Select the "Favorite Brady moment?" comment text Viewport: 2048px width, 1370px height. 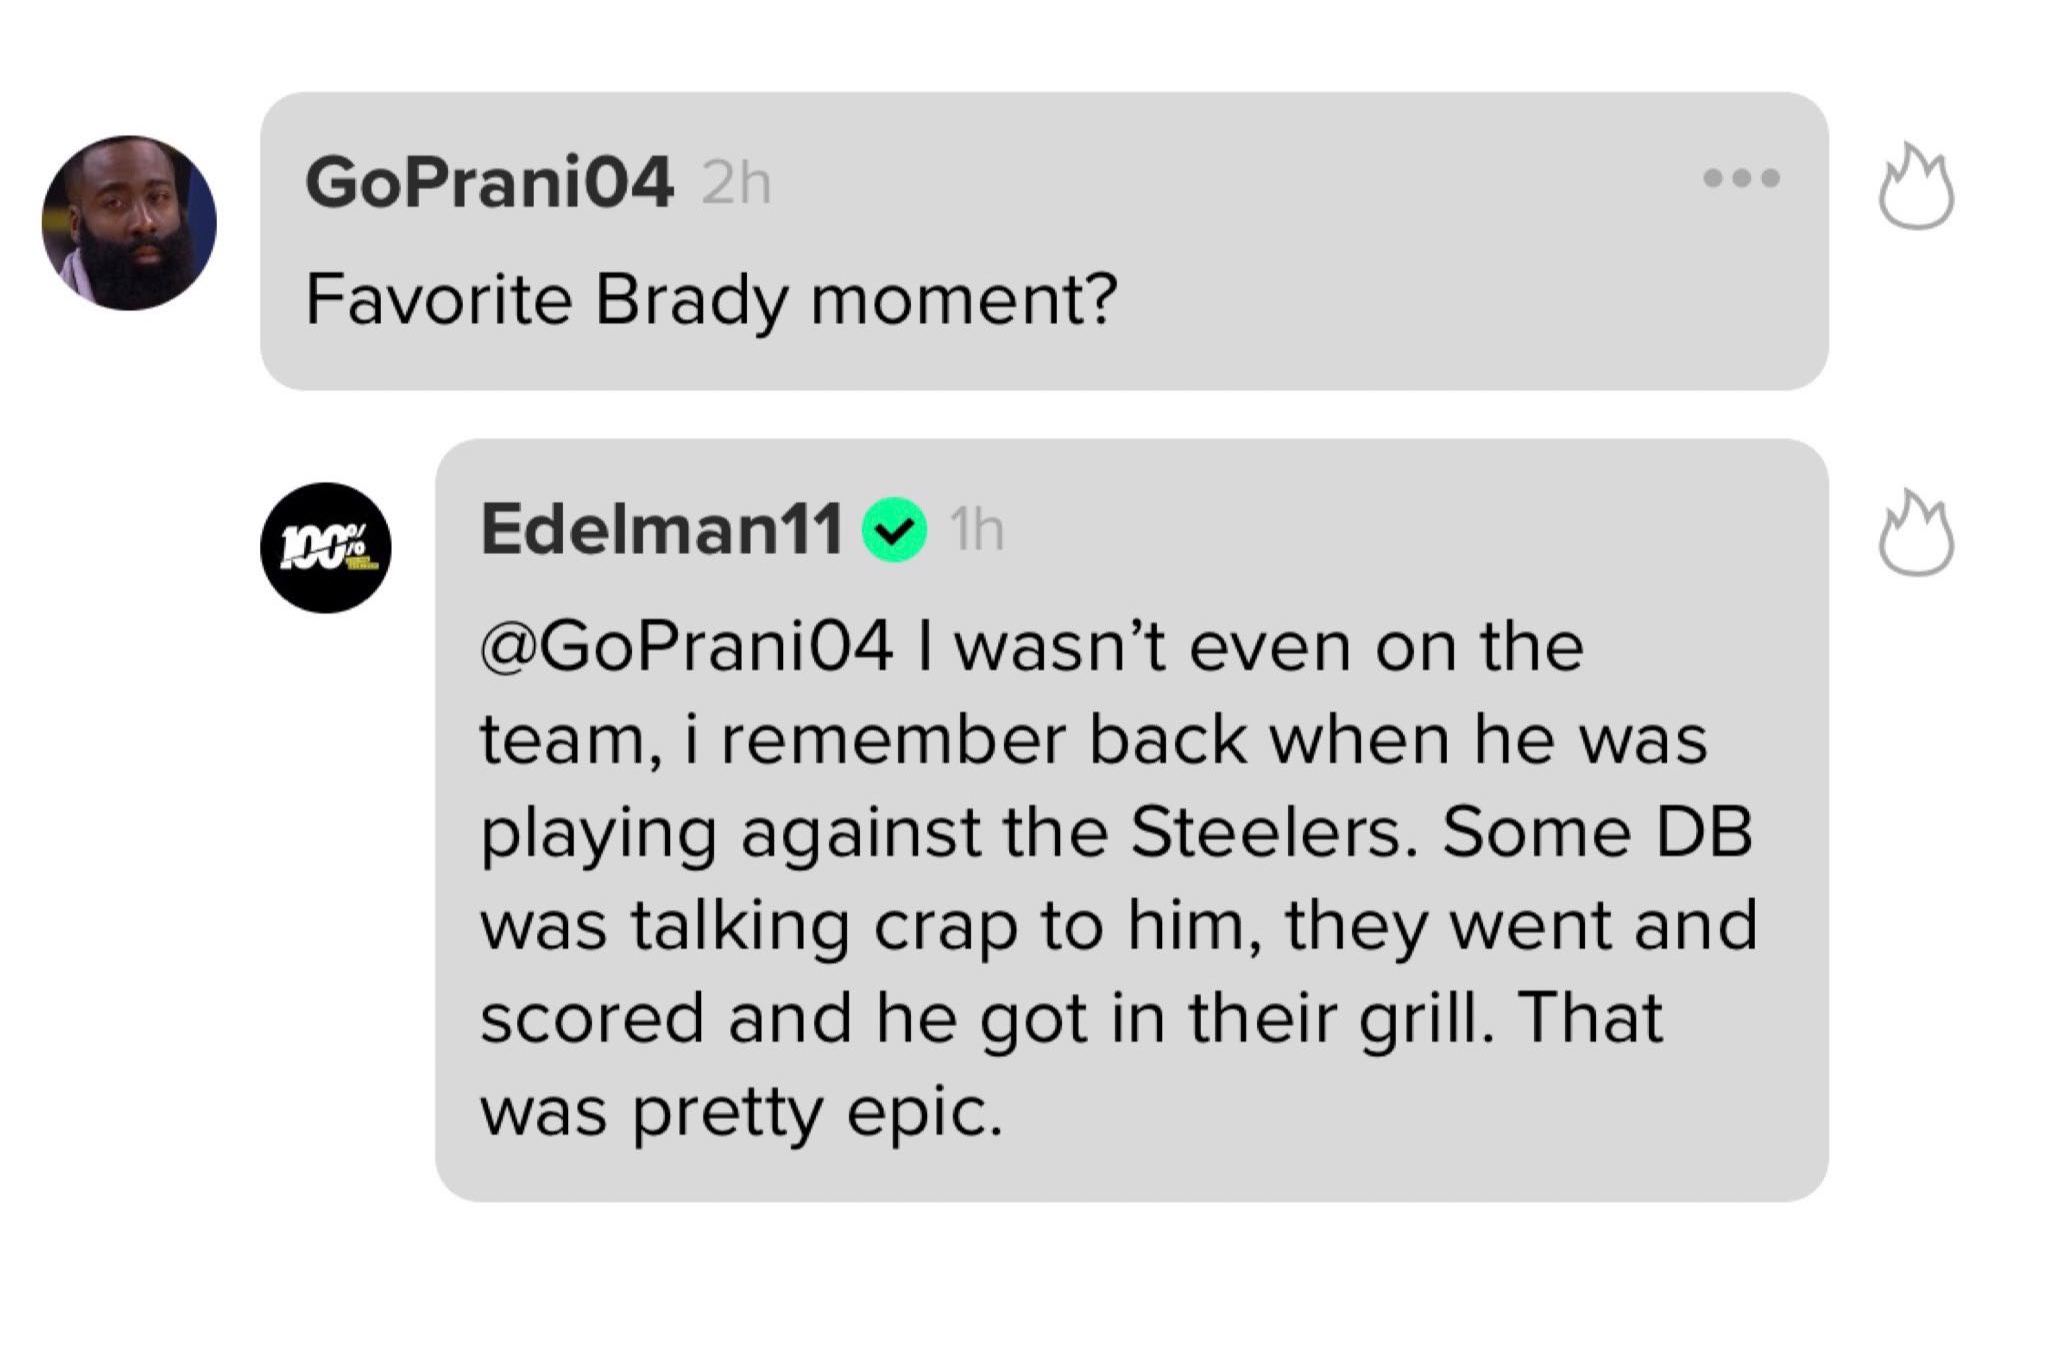tap(710, 298)
